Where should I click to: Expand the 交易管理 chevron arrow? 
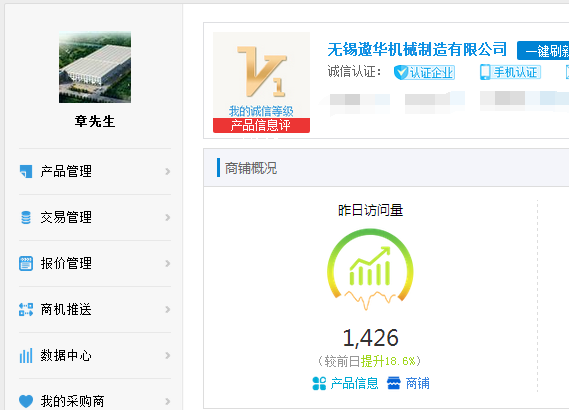[x=167, y=217]
